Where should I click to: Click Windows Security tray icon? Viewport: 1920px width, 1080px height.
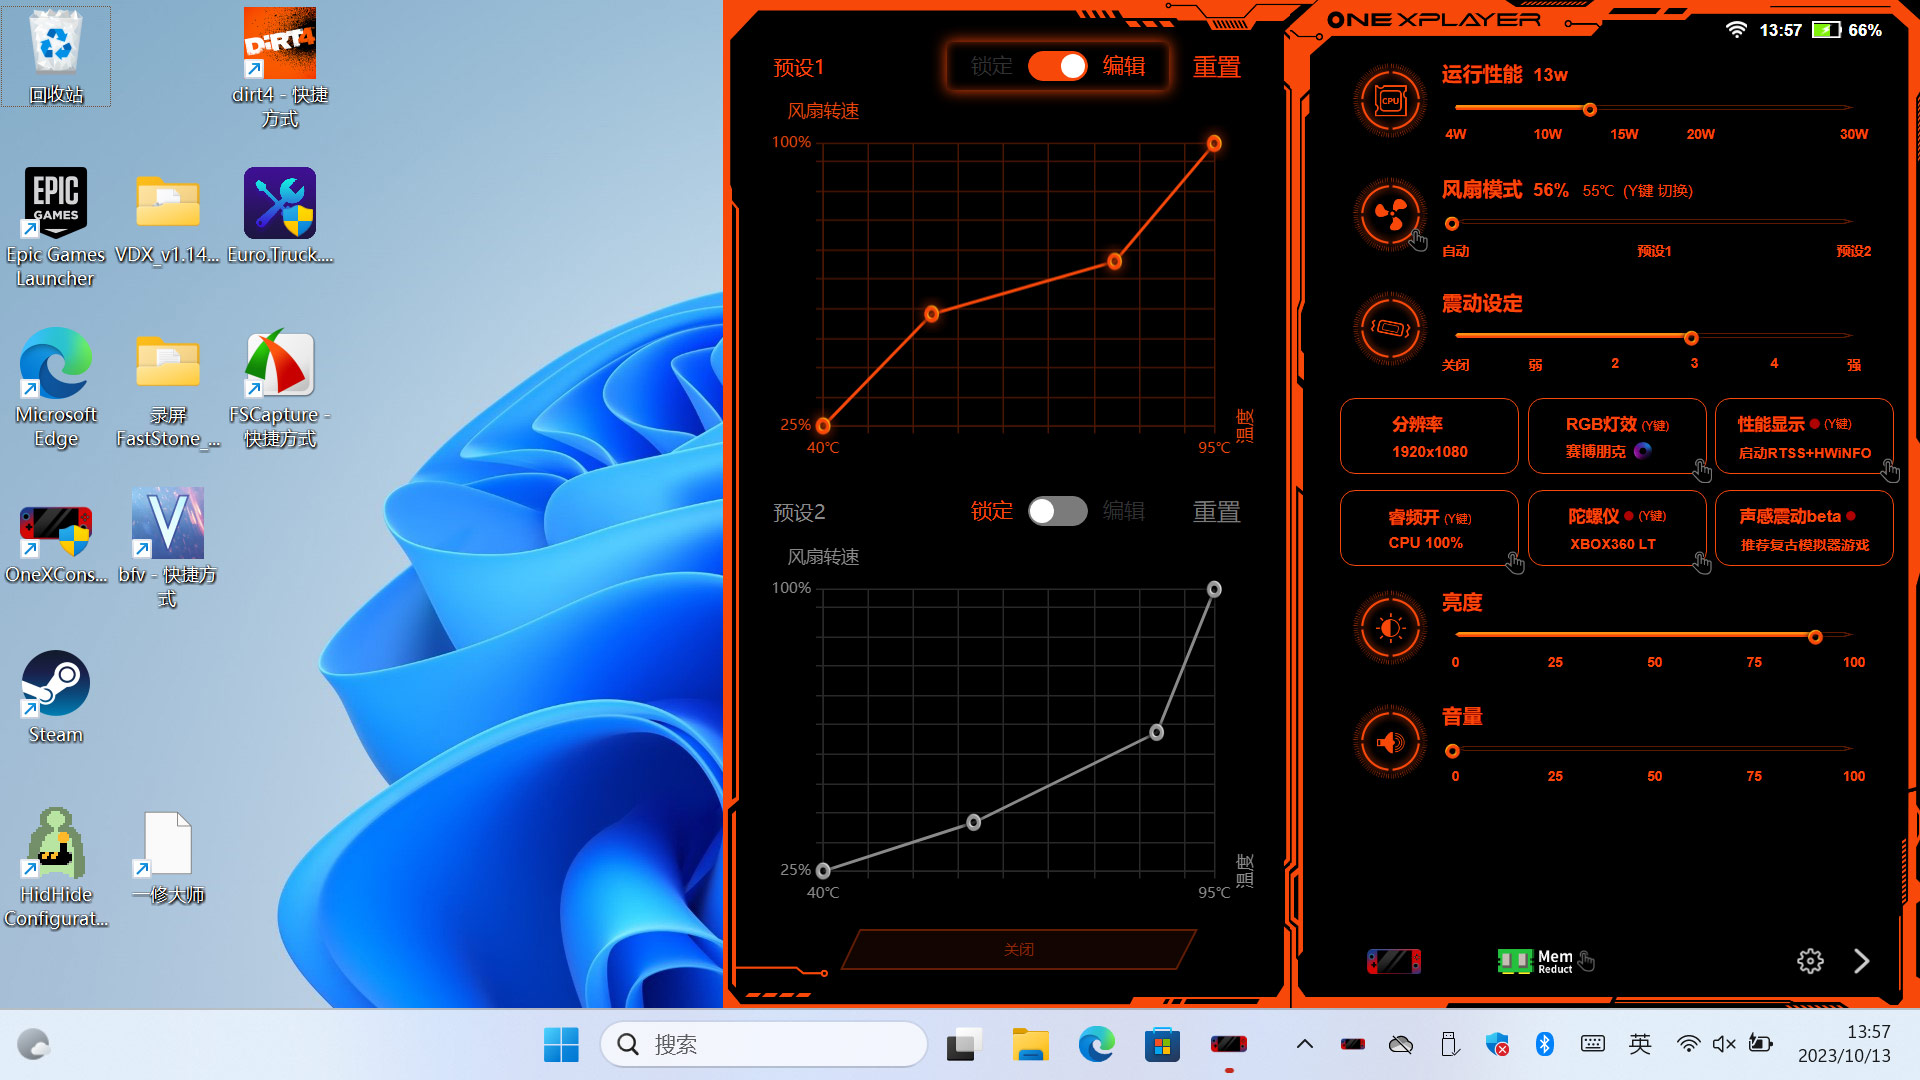[x=1497, y=1044]
